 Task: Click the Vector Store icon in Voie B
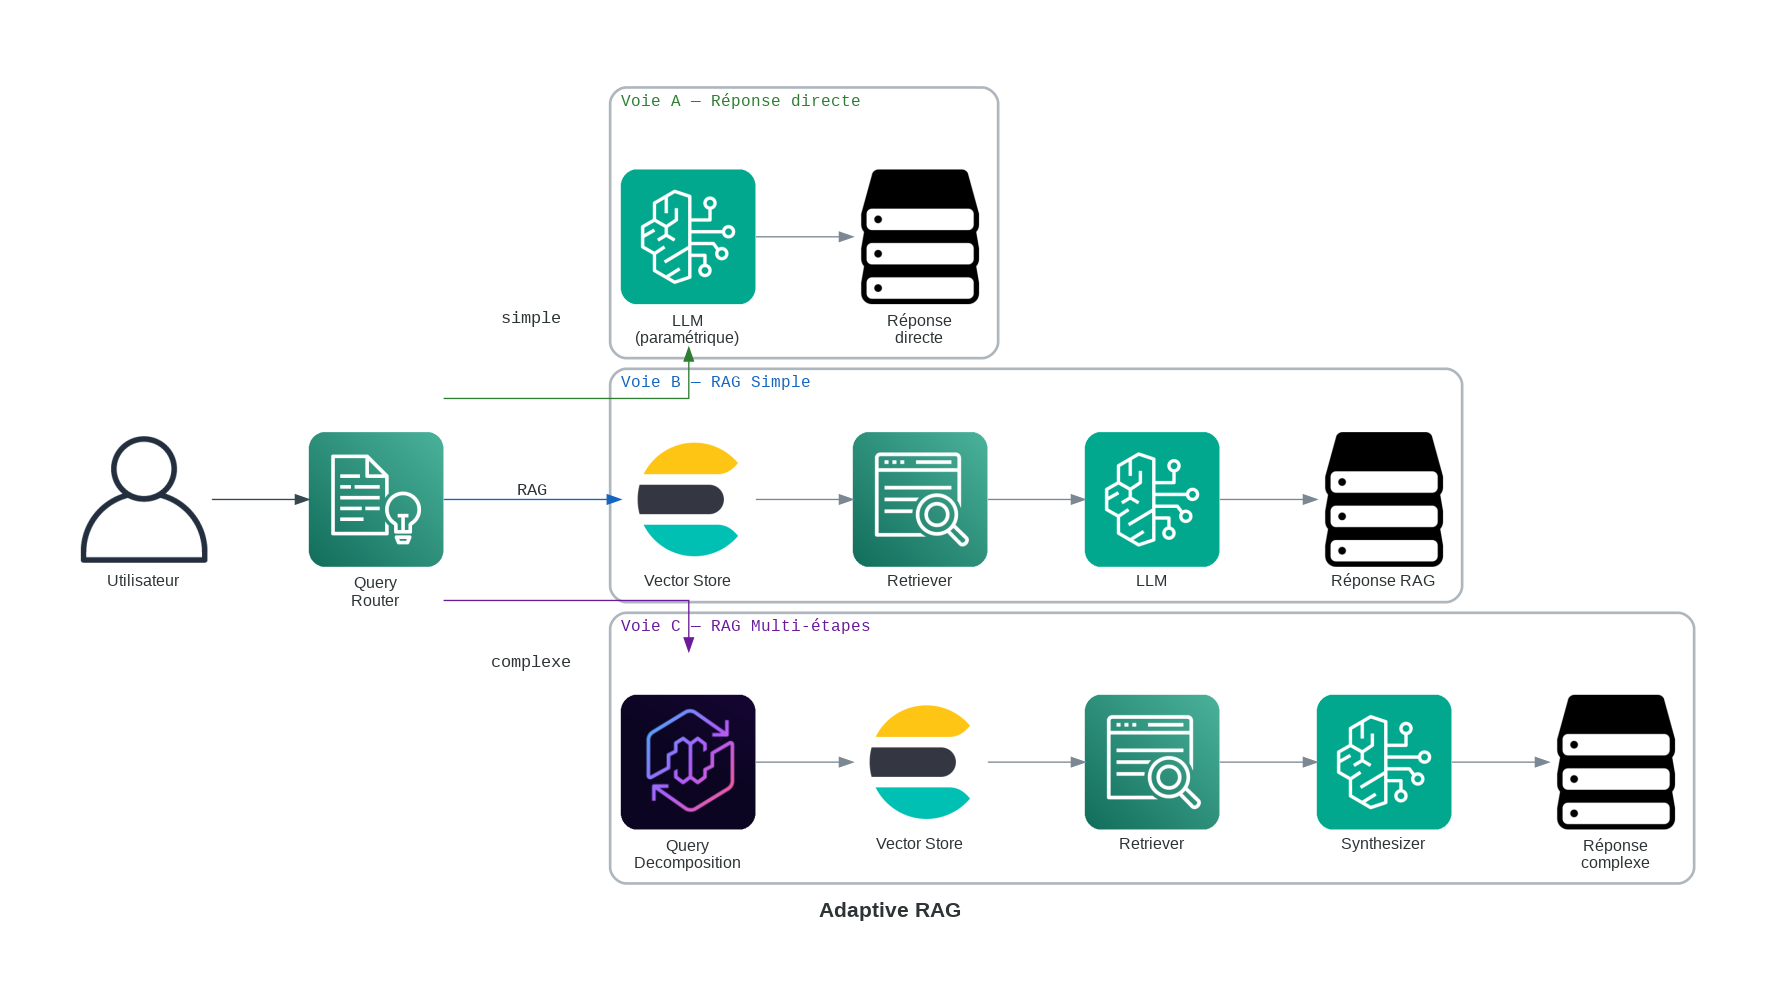pyautogui.click(x=688, y=499)
